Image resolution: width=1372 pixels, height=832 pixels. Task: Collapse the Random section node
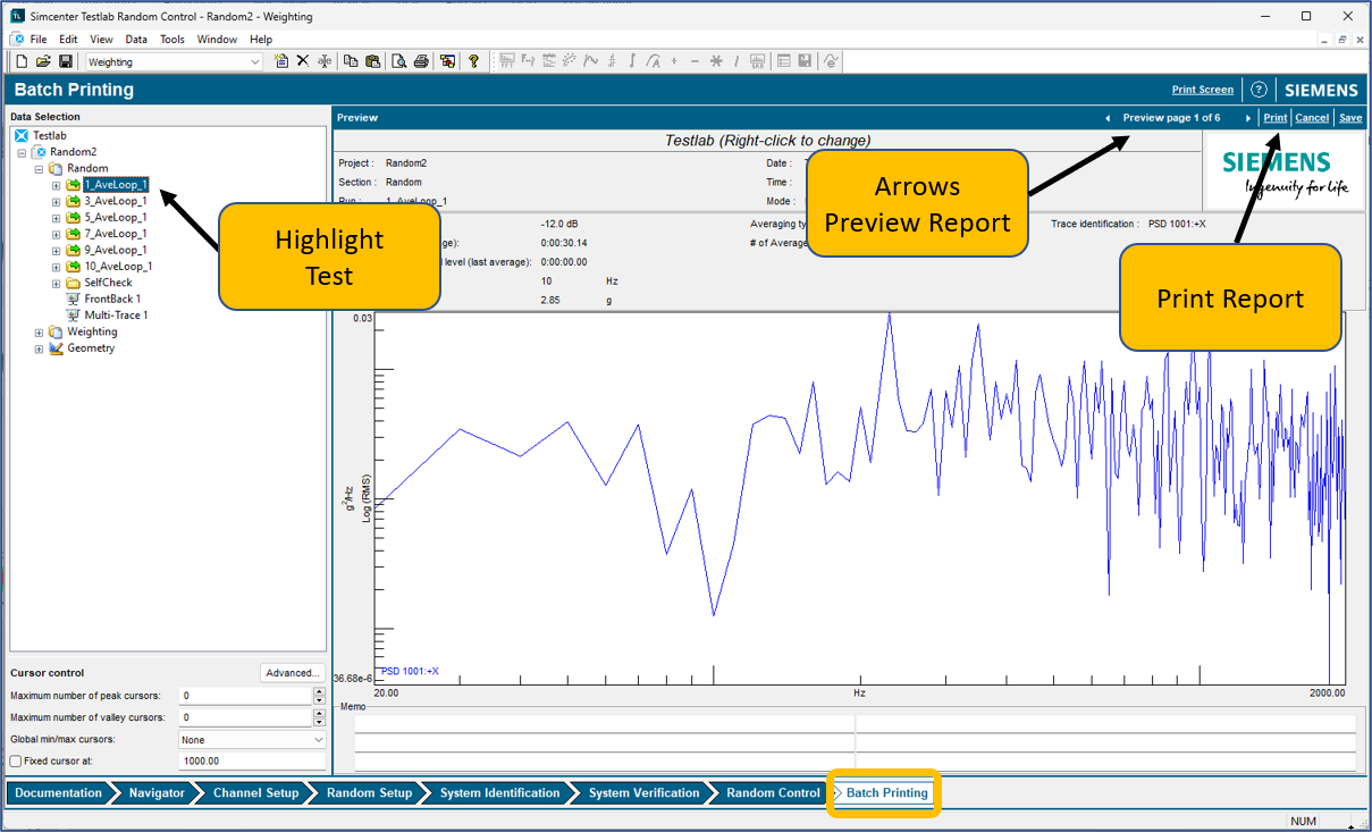pyautogui.click(x=39, y=168)
